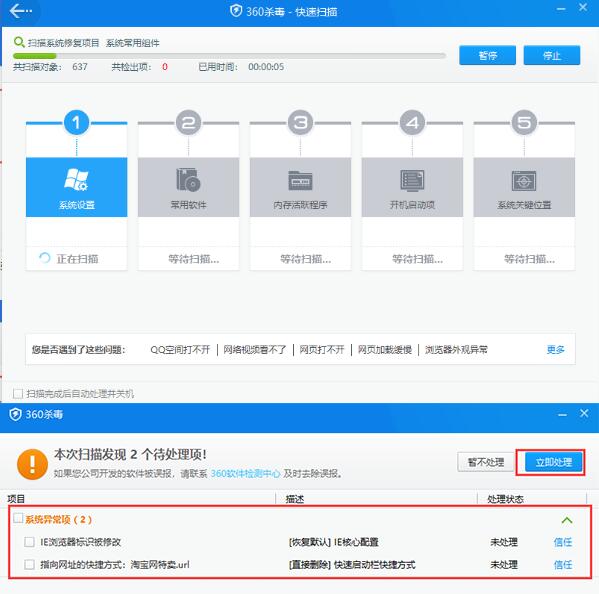Screen dimensions: 599x594
Task: Click 未处理 status of 淘宝网特卖 row
Action: tap(504, 565)
